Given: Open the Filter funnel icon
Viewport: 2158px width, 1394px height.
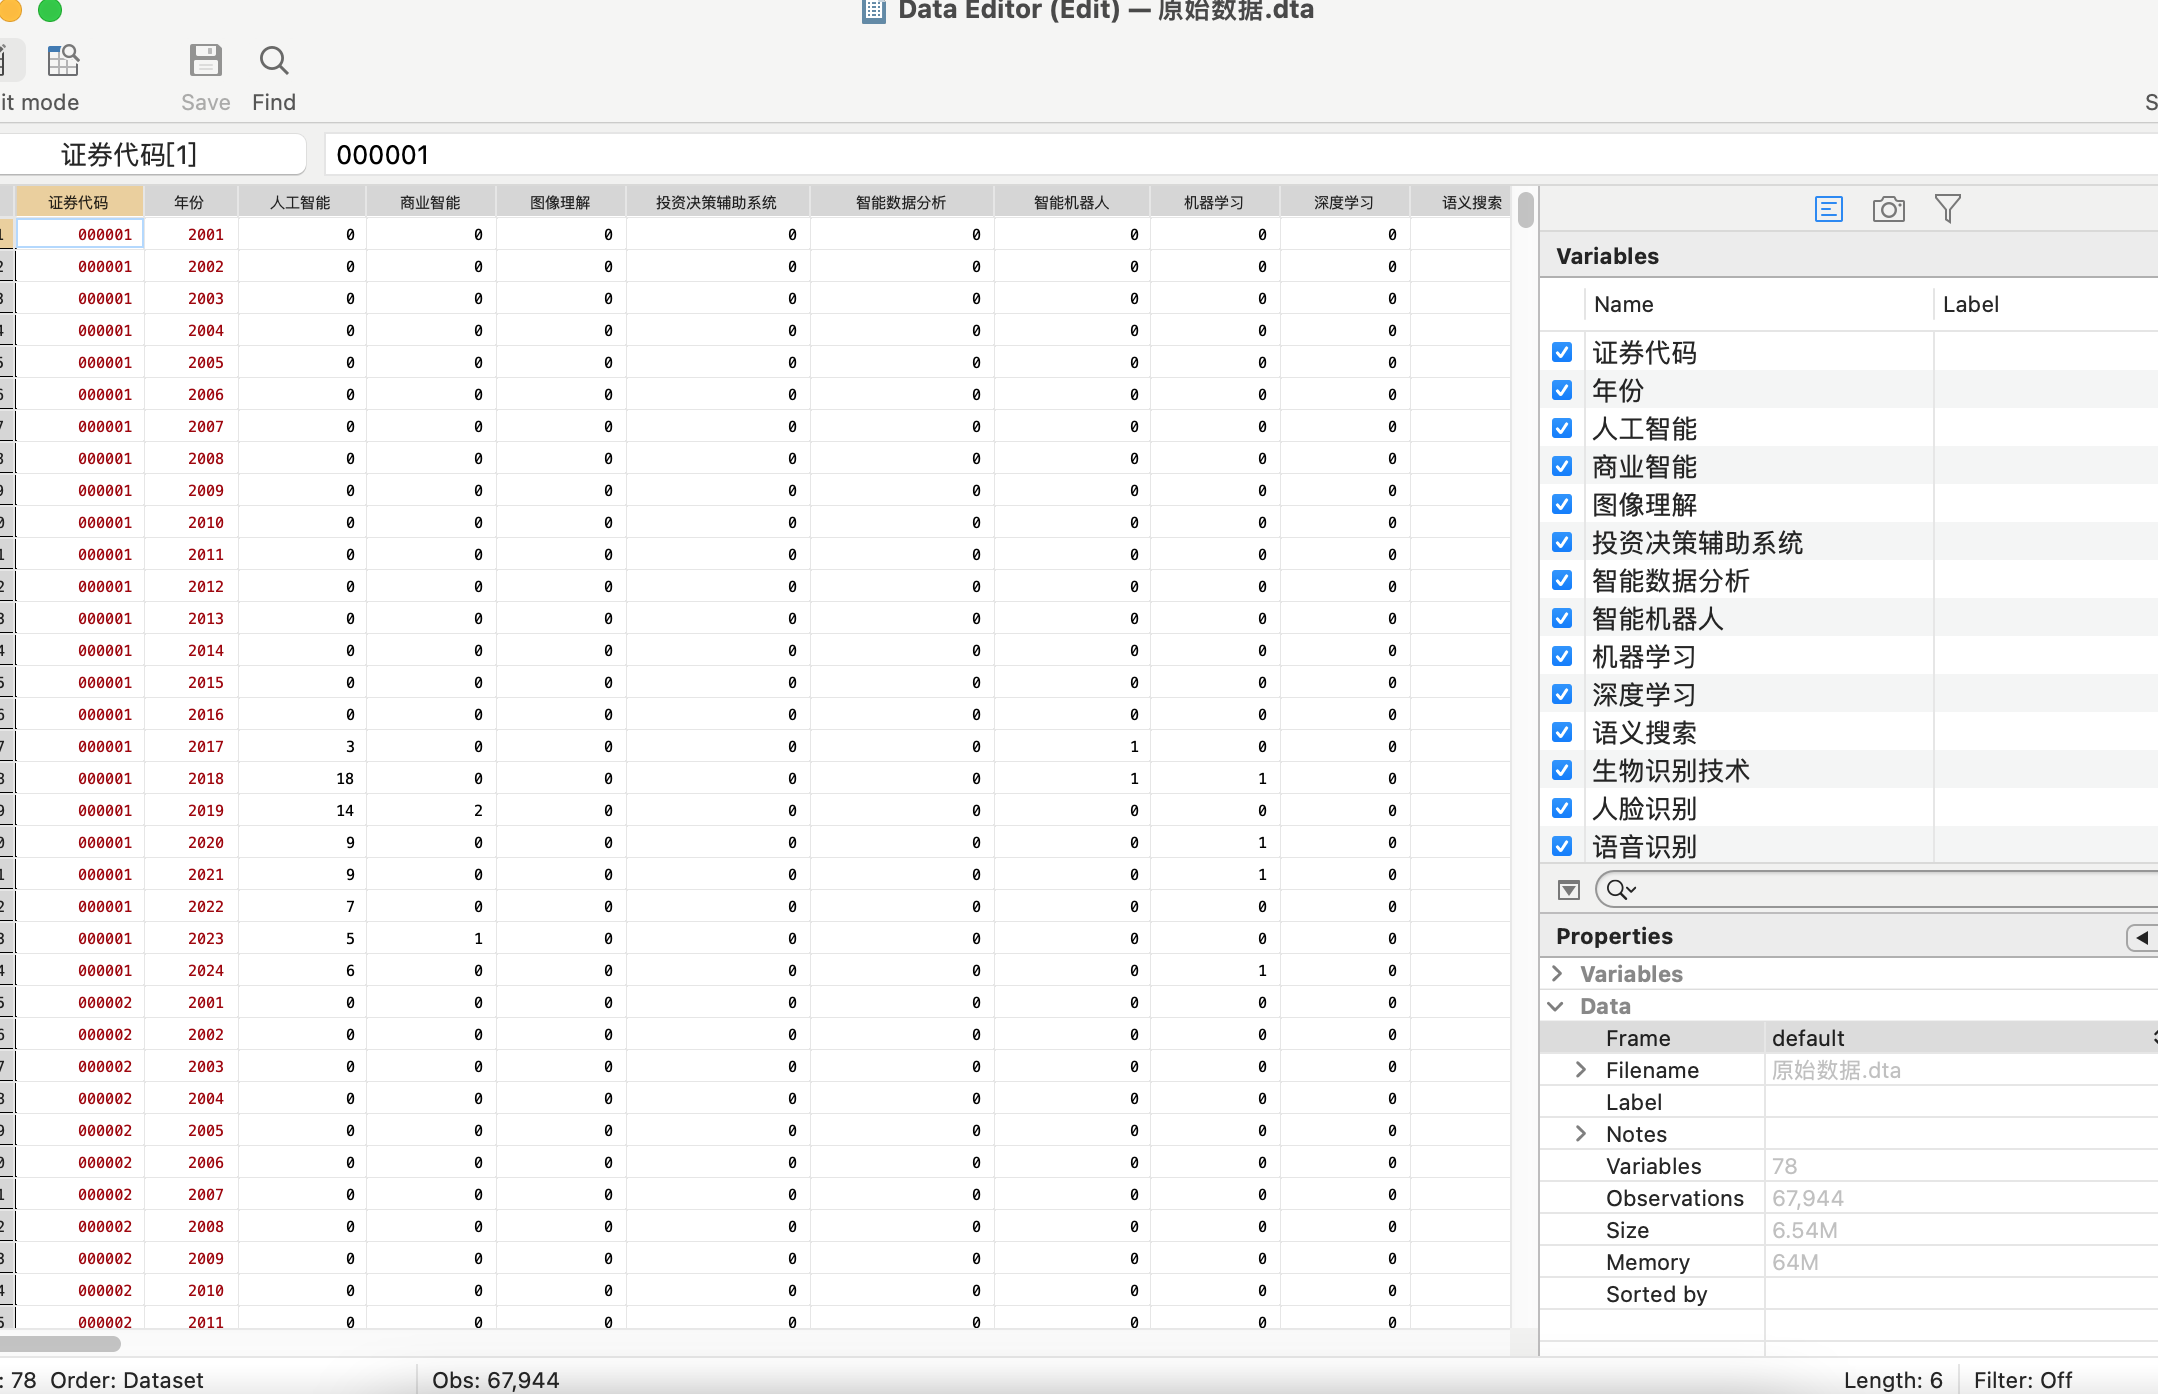Looking at the screenshot, I should point(1947,209).
